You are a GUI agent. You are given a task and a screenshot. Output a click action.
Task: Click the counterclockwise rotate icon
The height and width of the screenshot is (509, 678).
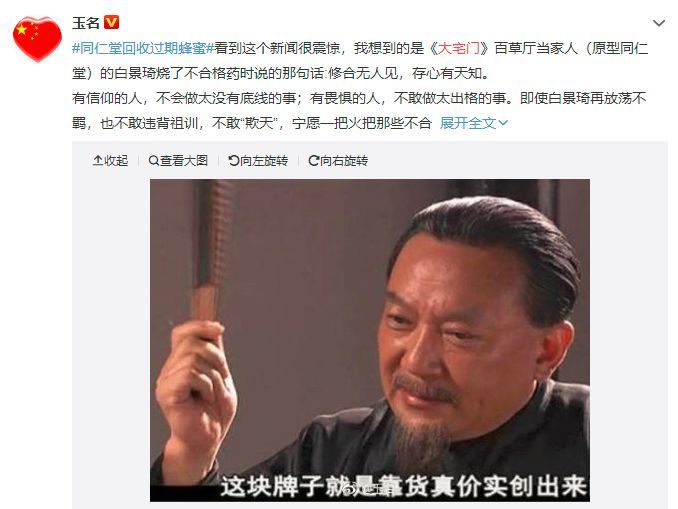233,161
